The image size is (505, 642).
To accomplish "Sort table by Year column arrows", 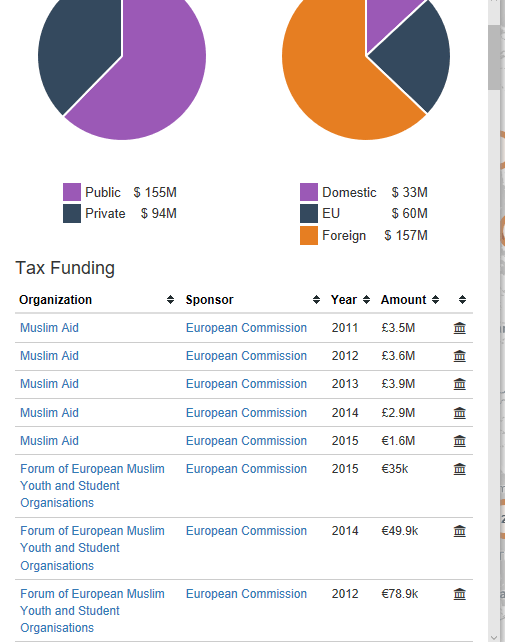I will tap(367, 300).
